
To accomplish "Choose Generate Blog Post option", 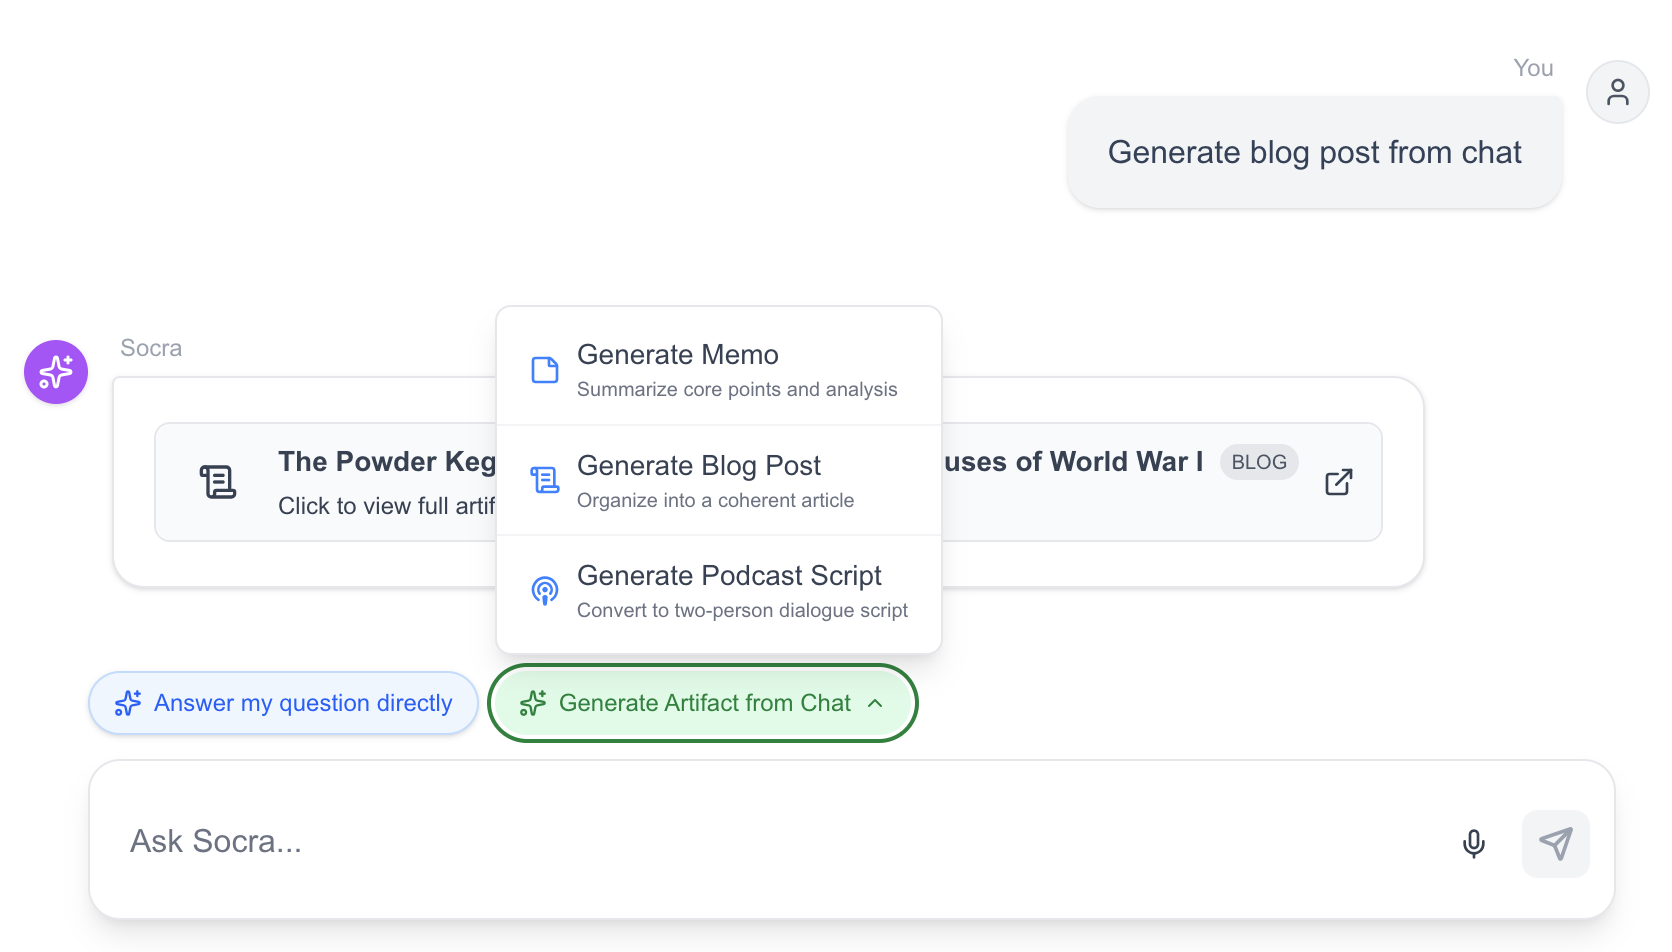I will [x=718, y=481].
